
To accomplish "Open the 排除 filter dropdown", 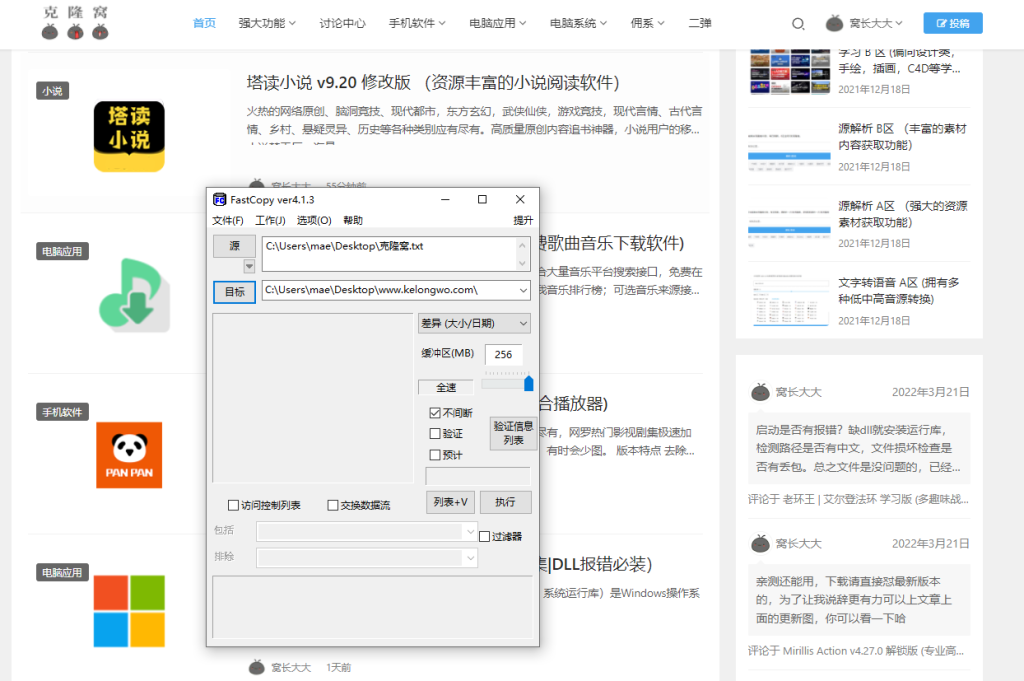I will click(366, 558).
